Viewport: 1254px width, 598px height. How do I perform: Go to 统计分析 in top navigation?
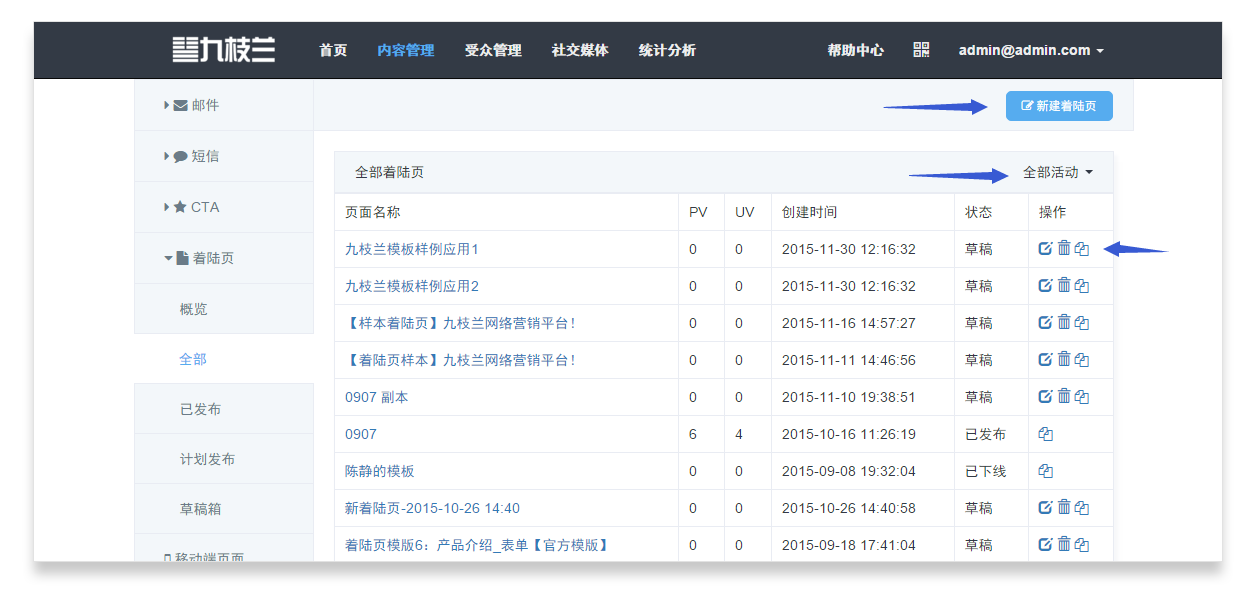point(667,50)
